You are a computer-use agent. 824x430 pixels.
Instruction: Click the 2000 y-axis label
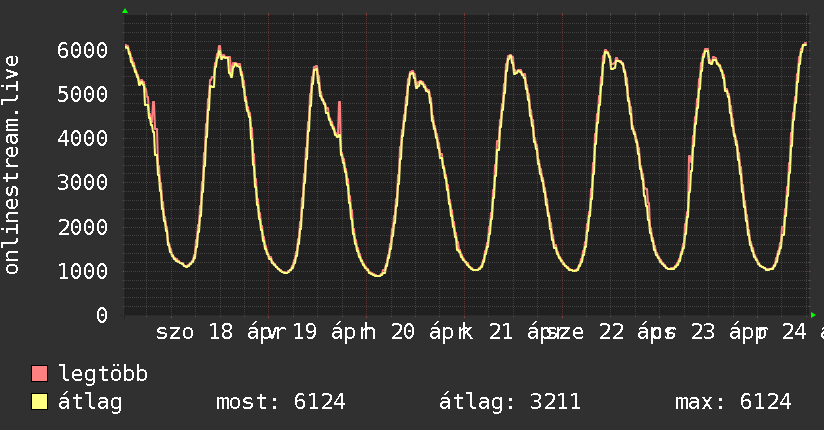coord(83,227)
